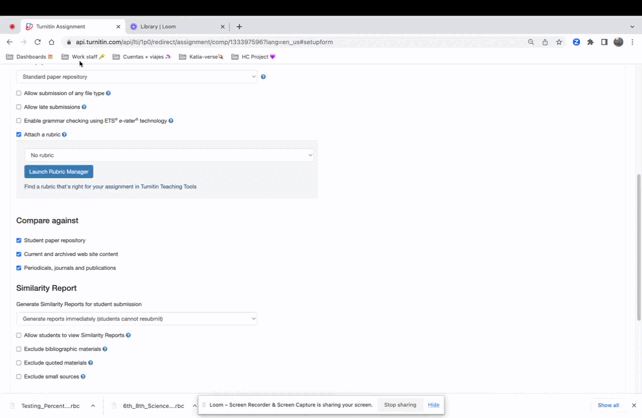This screenshot has width=642, height=418.
Task: Open the No rubric dropdown
Action: pyautogui.click(x=169, y=155)
